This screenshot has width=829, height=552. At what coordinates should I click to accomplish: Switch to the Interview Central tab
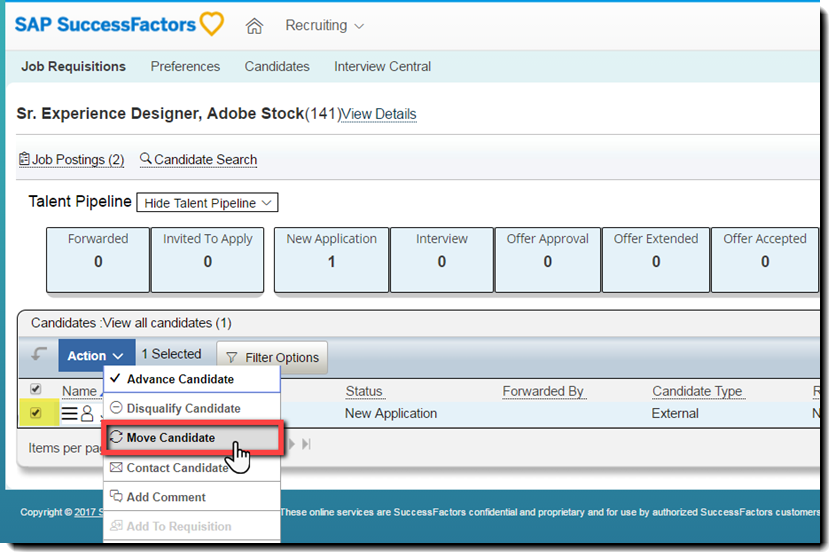(x=382, y=67)
